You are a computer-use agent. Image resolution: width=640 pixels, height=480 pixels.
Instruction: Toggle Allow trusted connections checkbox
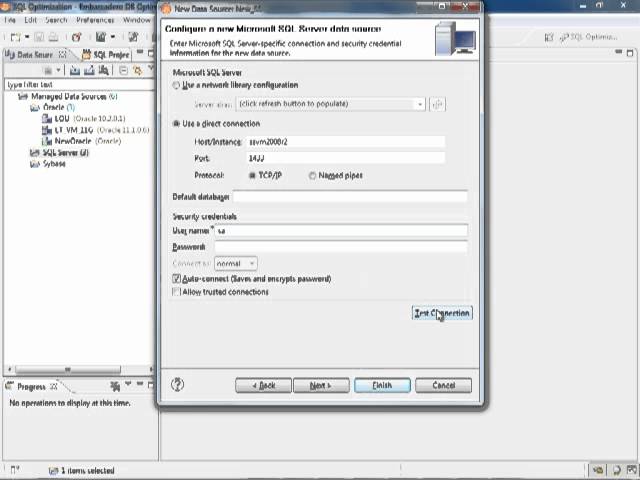(x=176, y=292)
